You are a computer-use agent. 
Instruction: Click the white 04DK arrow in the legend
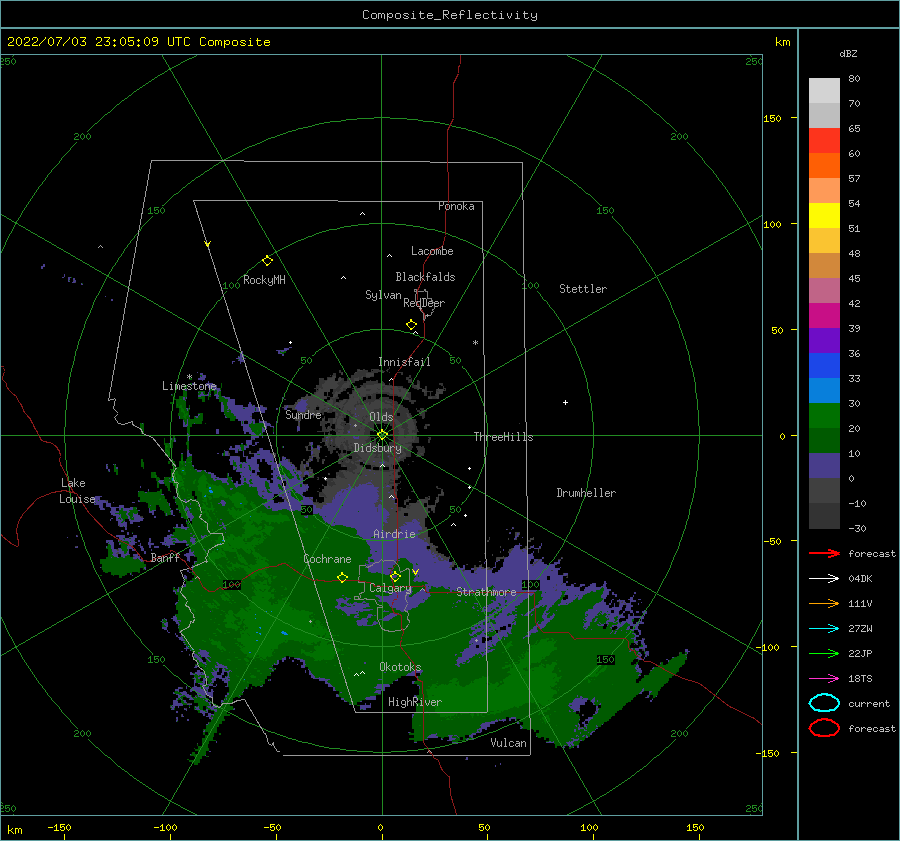(x=824, y=579)
